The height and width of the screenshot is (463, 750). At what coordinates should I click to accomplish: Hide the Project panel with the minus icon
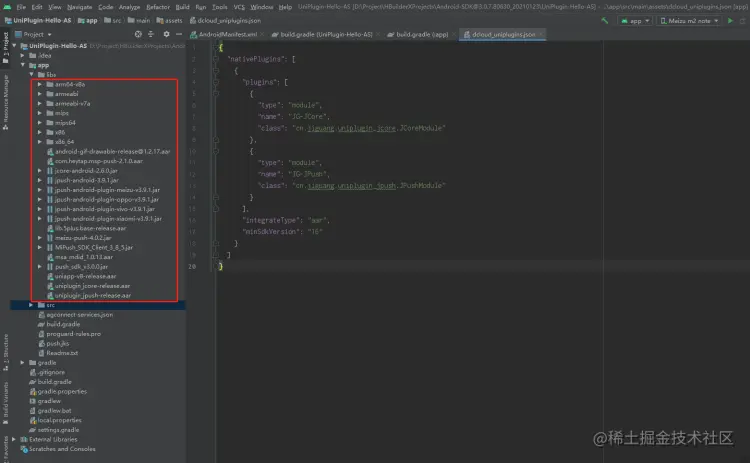(179, 34)
